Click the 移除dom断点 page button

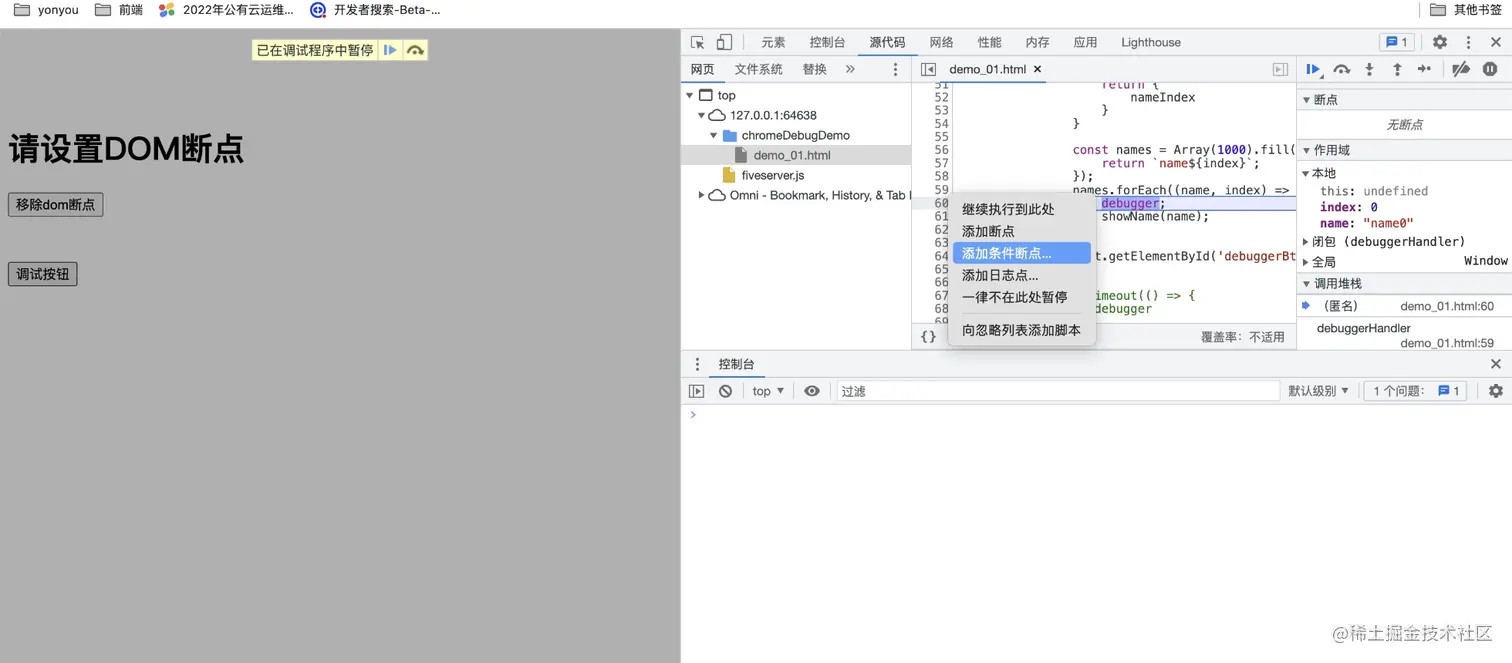click(x=55, y=204)
